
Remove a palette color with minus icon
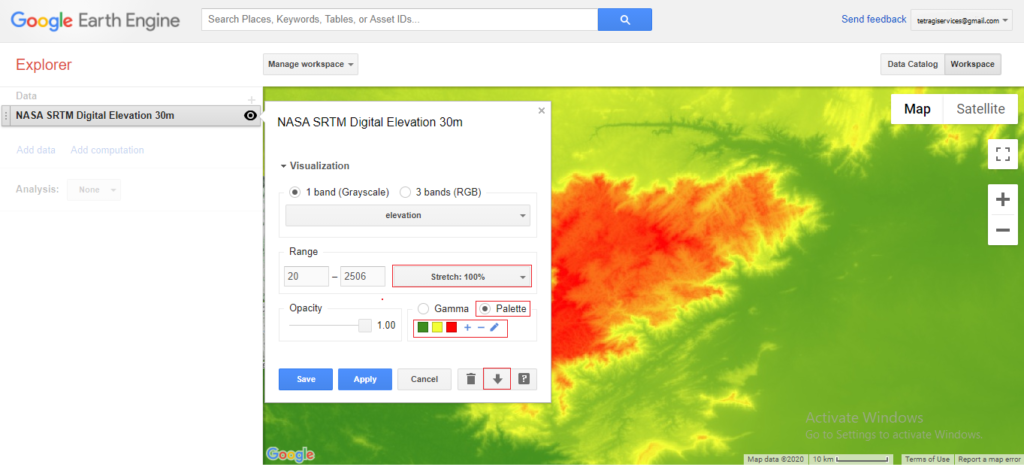pos(481,327)
